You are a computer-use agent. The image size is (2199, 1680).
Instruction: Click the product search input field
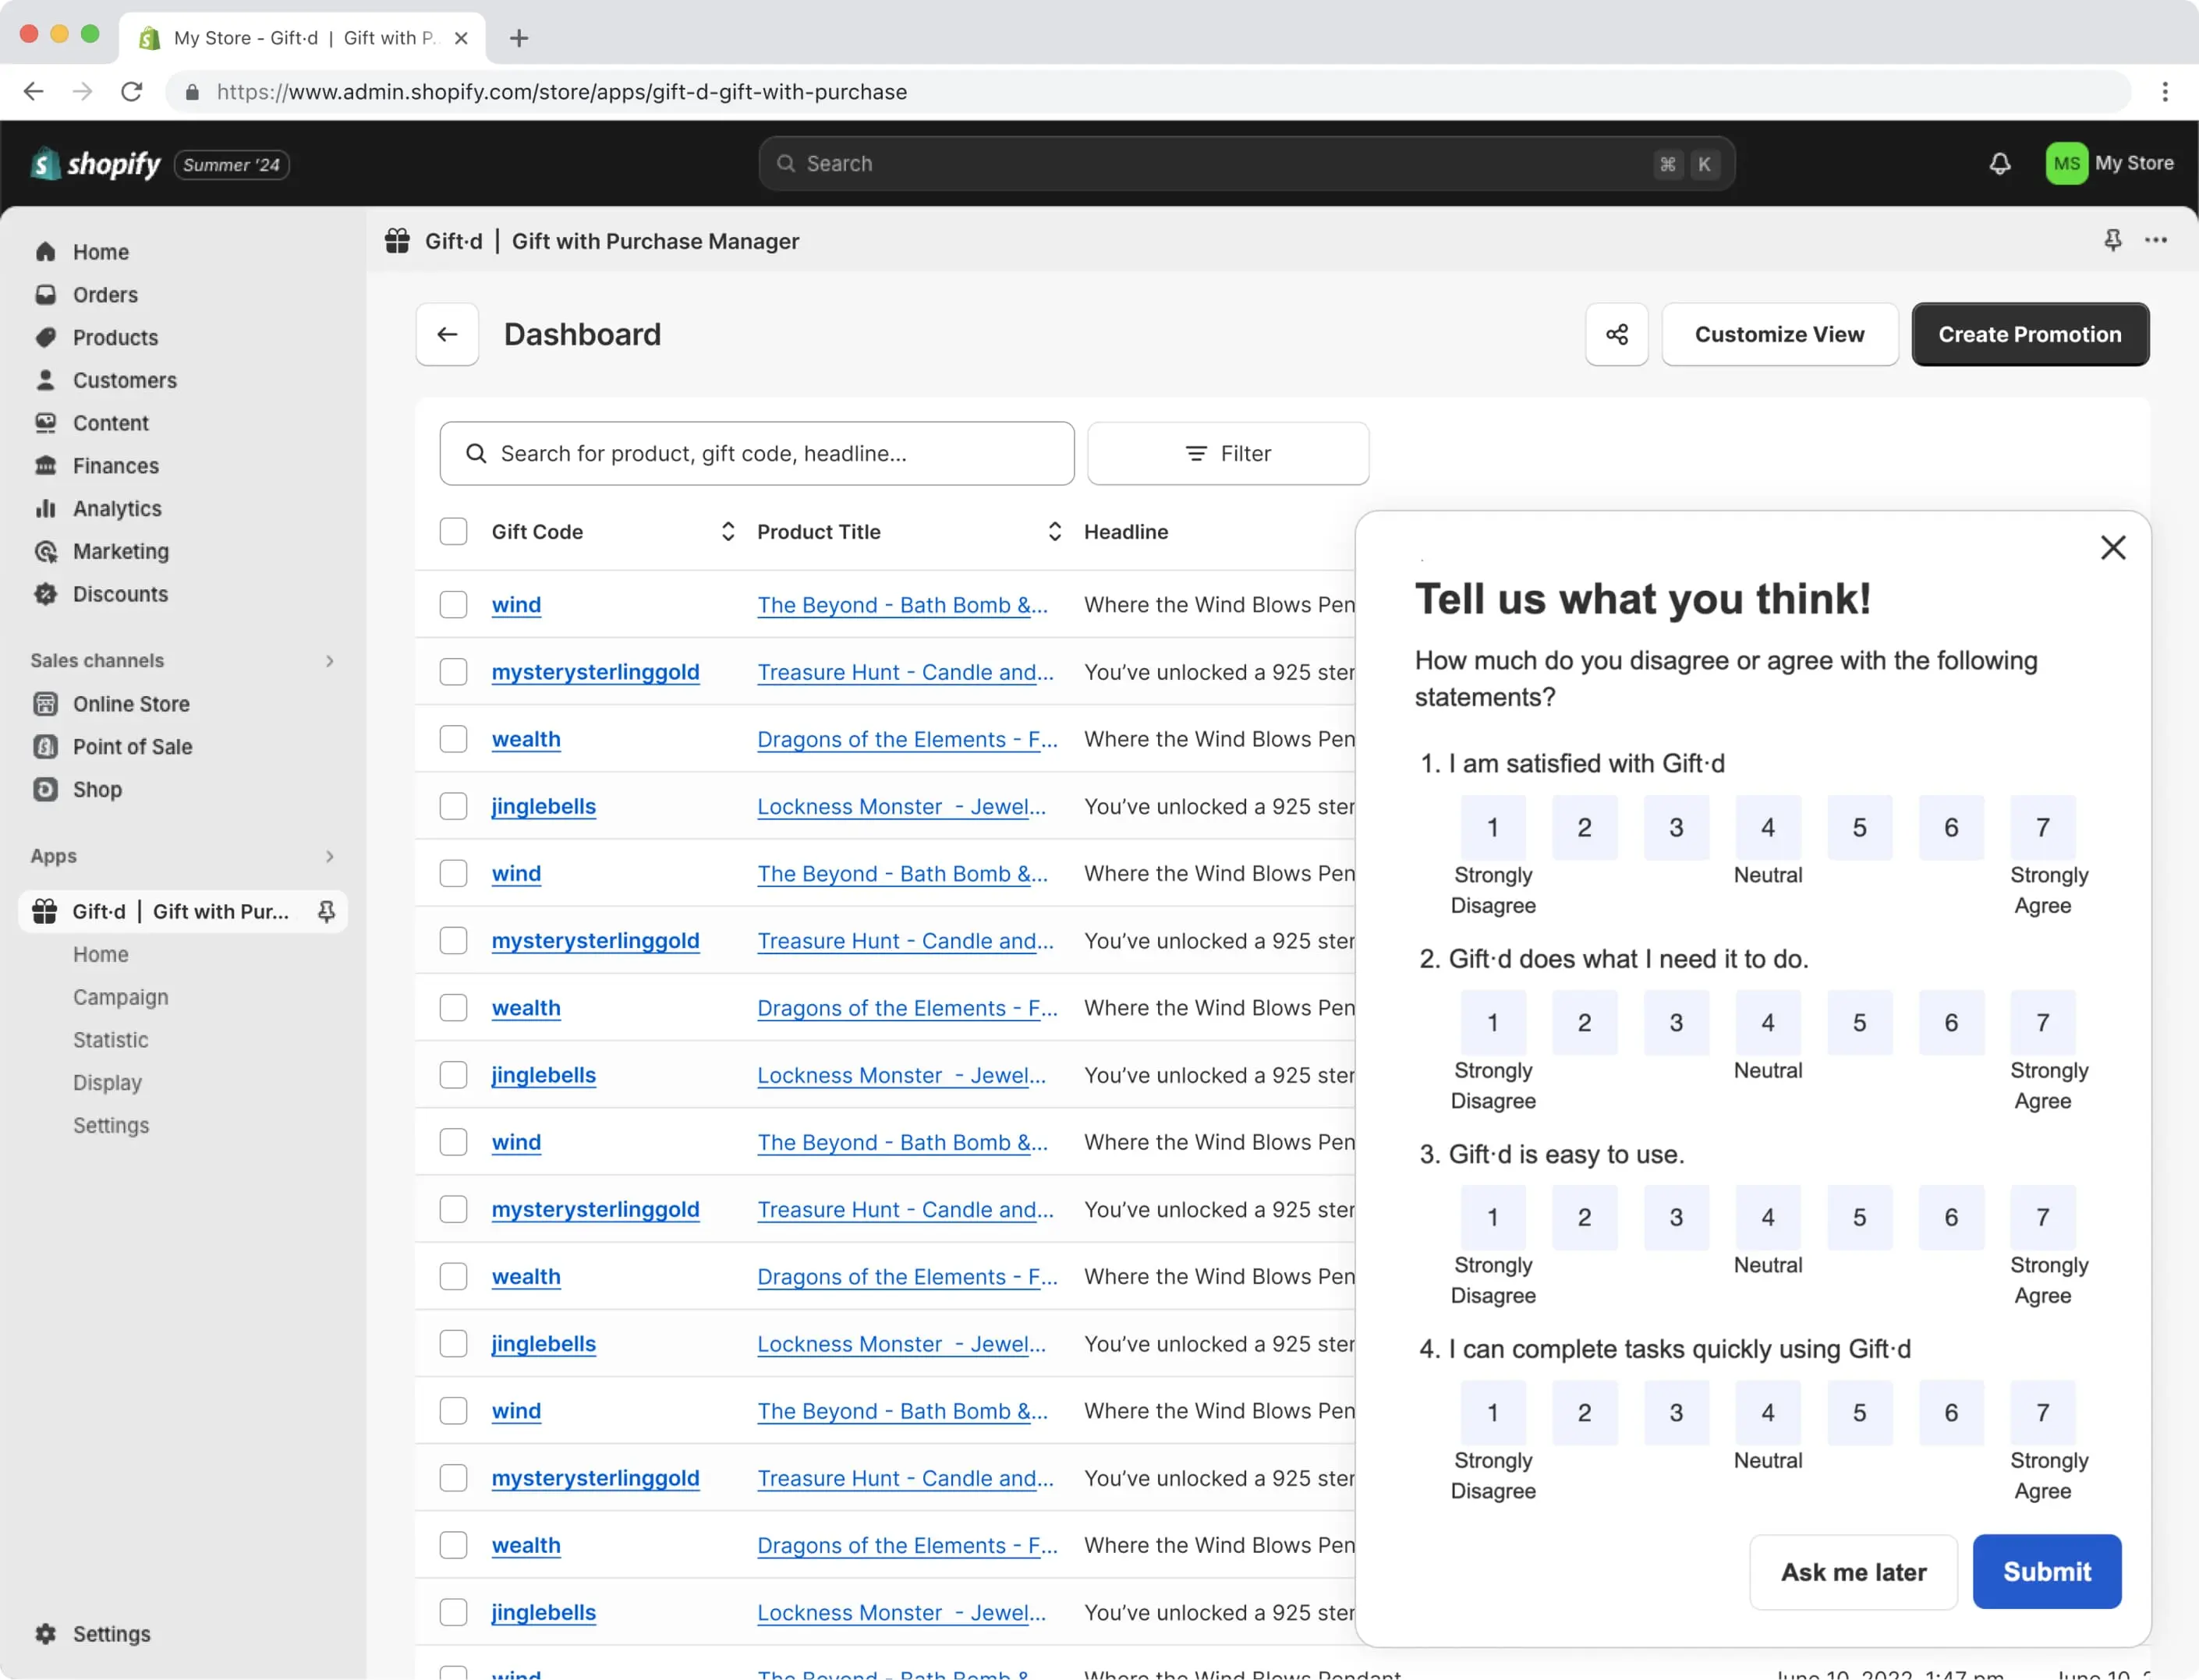tap(756, 454)
